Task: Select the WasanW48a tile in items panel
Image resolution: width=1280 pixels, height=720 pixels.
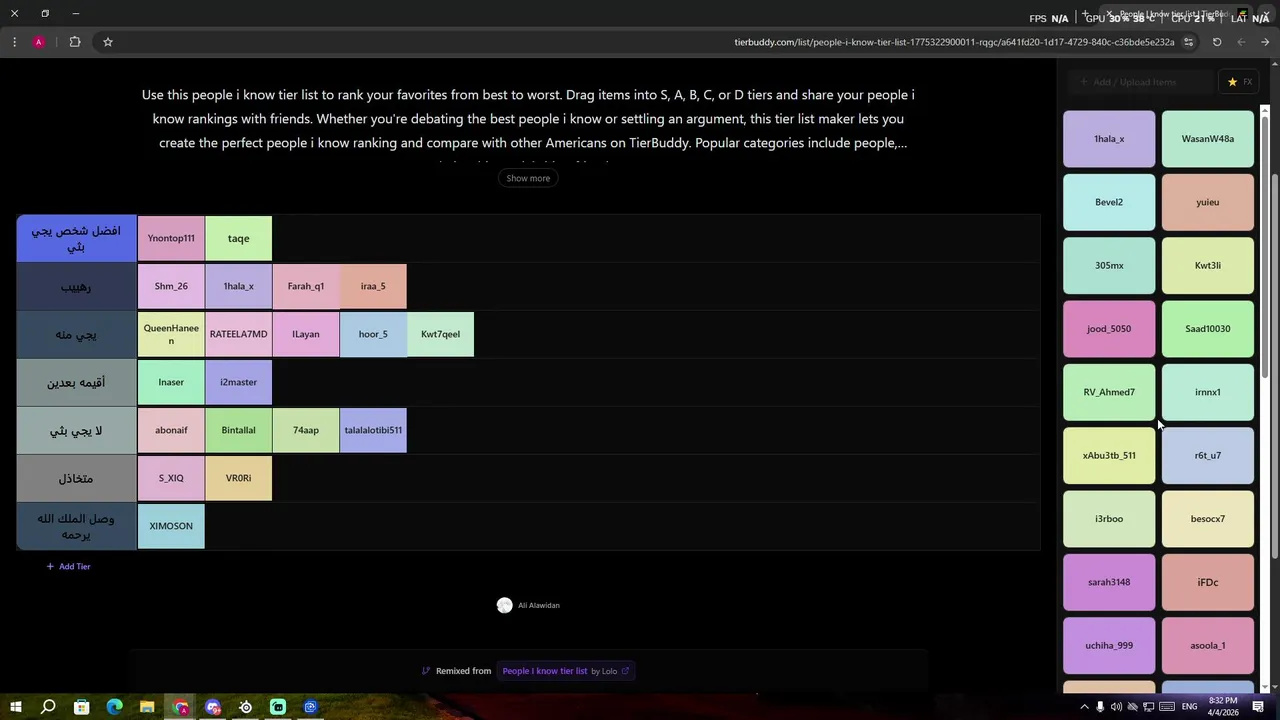Action: [1208, 139]
